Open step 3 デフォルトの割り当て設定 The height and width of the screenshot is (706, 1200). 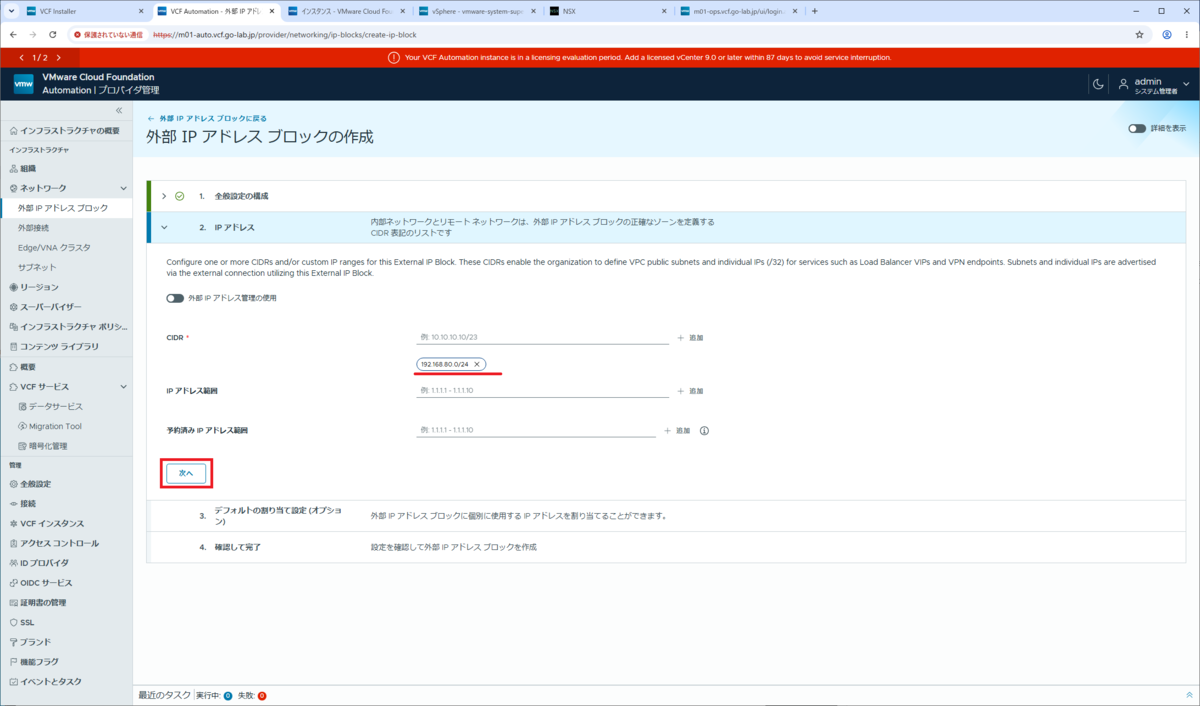point(666,516)
